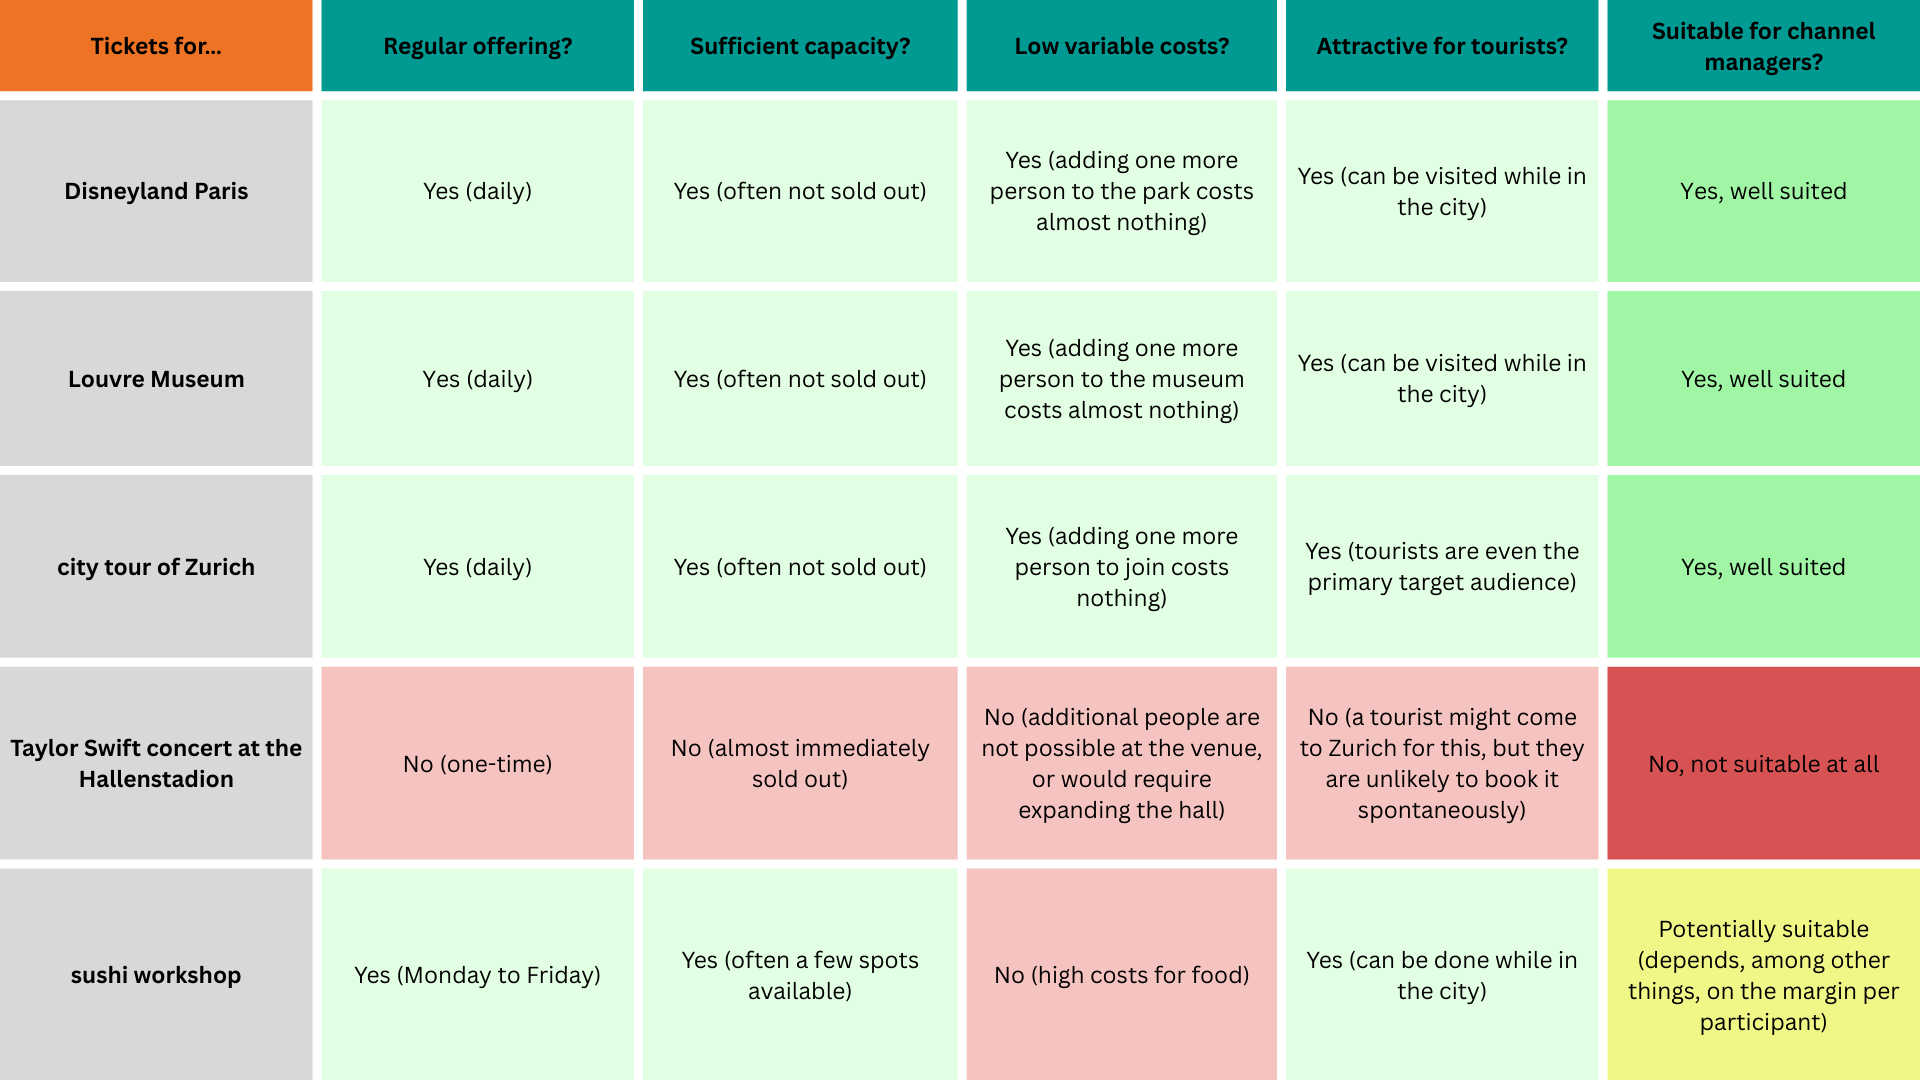Select the 'Regular offering?' column header
1920x1080 pixels.
click(x=477, y=46)
